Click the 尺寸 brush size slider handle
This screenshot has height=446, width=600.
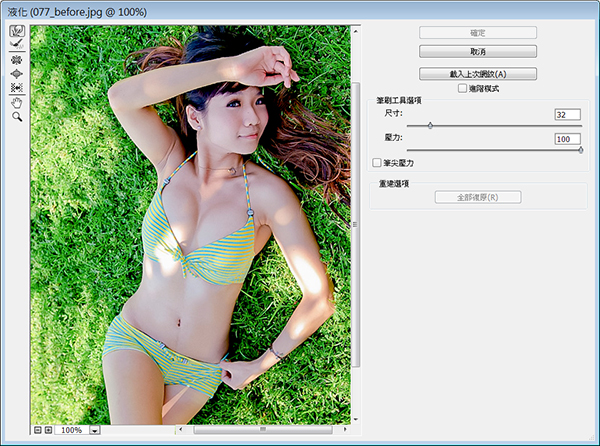430,125
